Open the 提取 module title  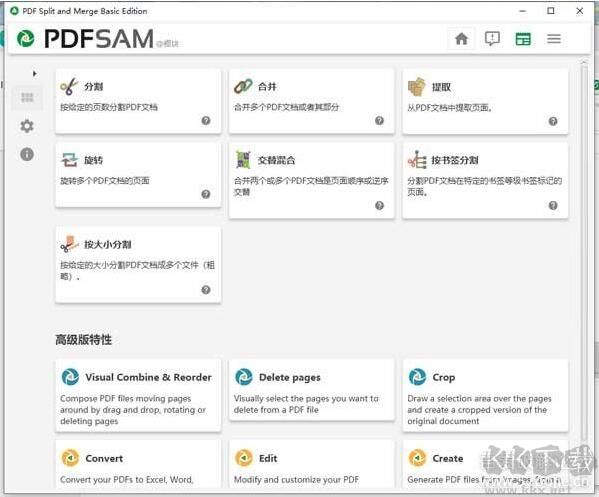tap(441, 87)
